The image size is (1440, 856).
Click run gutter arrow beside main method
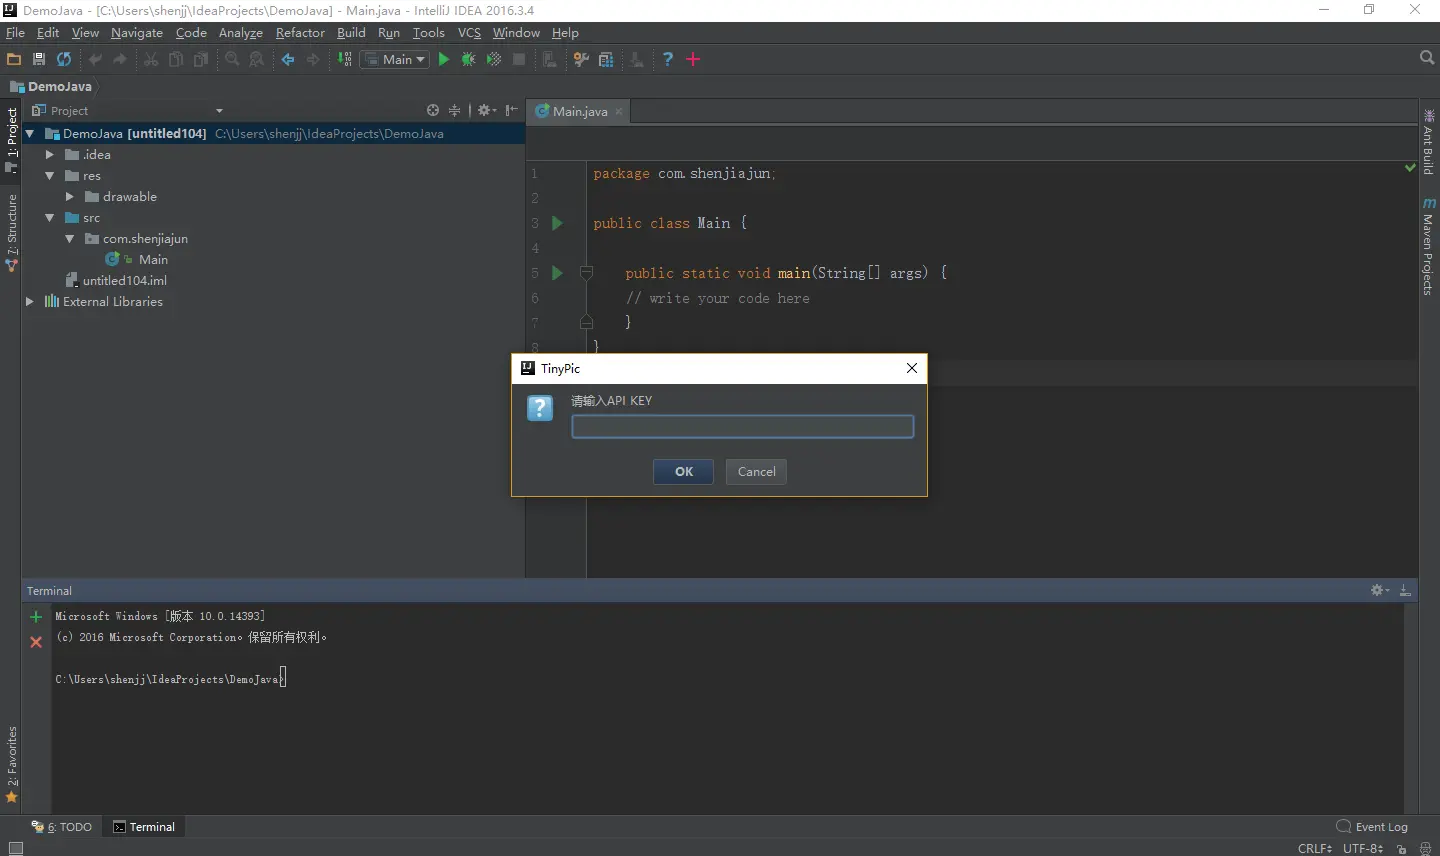click(558, 272)
